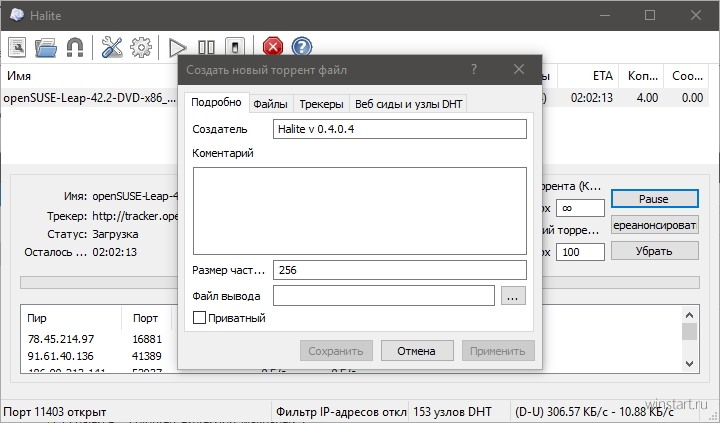Click the peers list scroll down arrow

pos(689,364)
